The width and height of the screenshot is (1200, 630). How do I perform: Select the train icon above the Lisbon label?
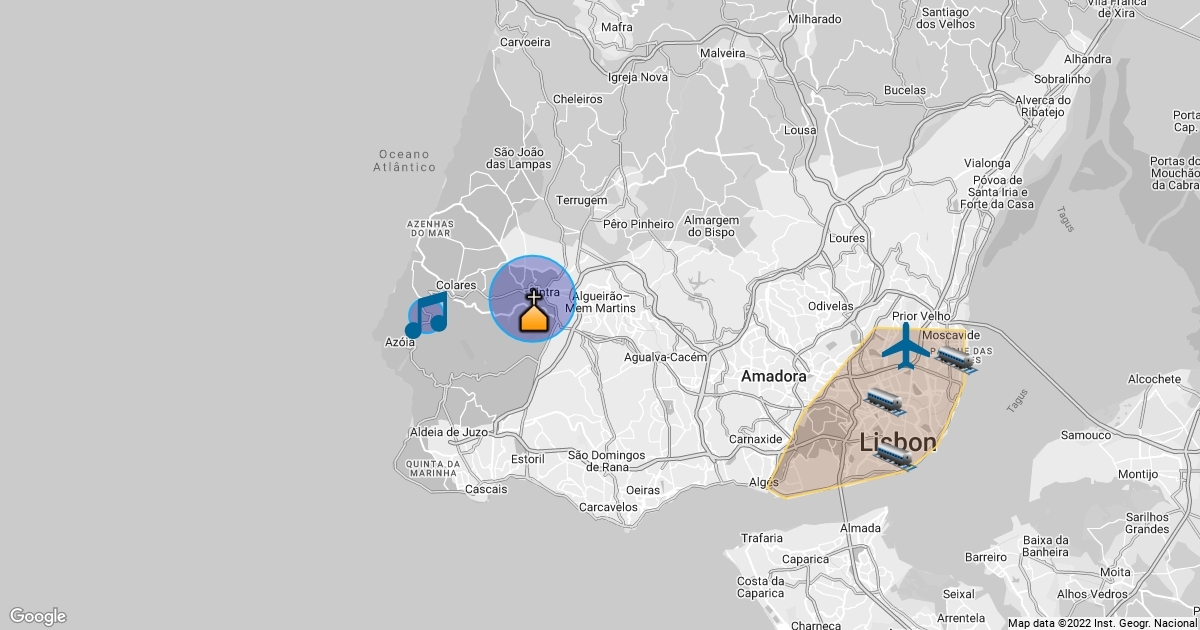885,401
